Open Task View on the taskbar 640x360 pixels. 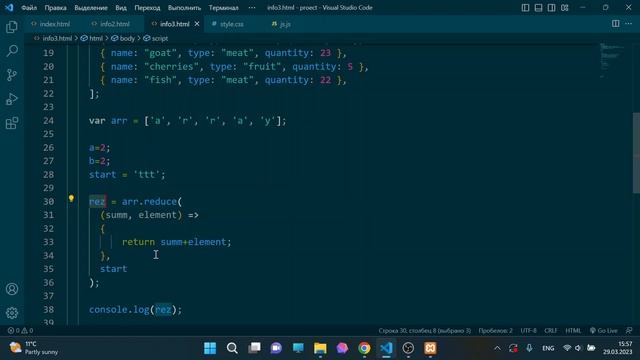point(254,348)
